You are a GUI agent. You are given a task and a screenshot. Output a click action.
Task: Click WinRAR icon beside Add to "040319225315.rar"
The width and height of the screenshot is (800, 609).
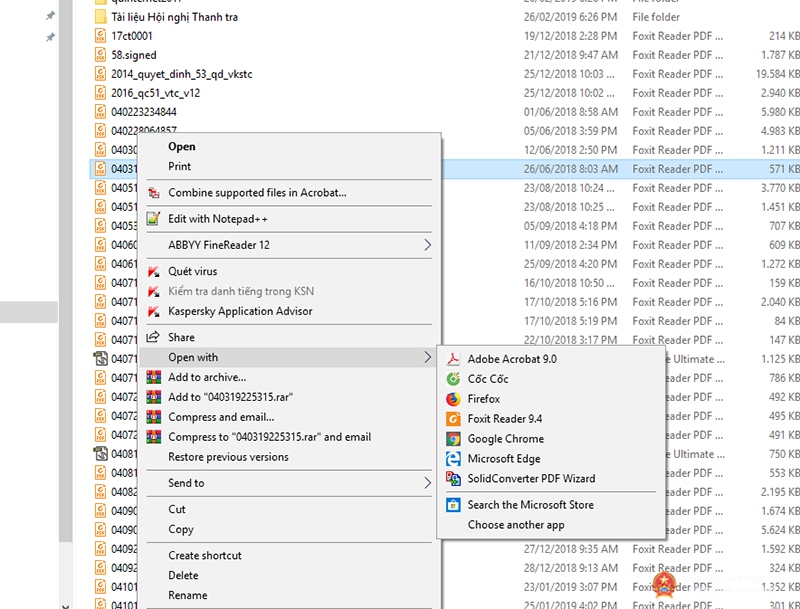pos(154,397)
